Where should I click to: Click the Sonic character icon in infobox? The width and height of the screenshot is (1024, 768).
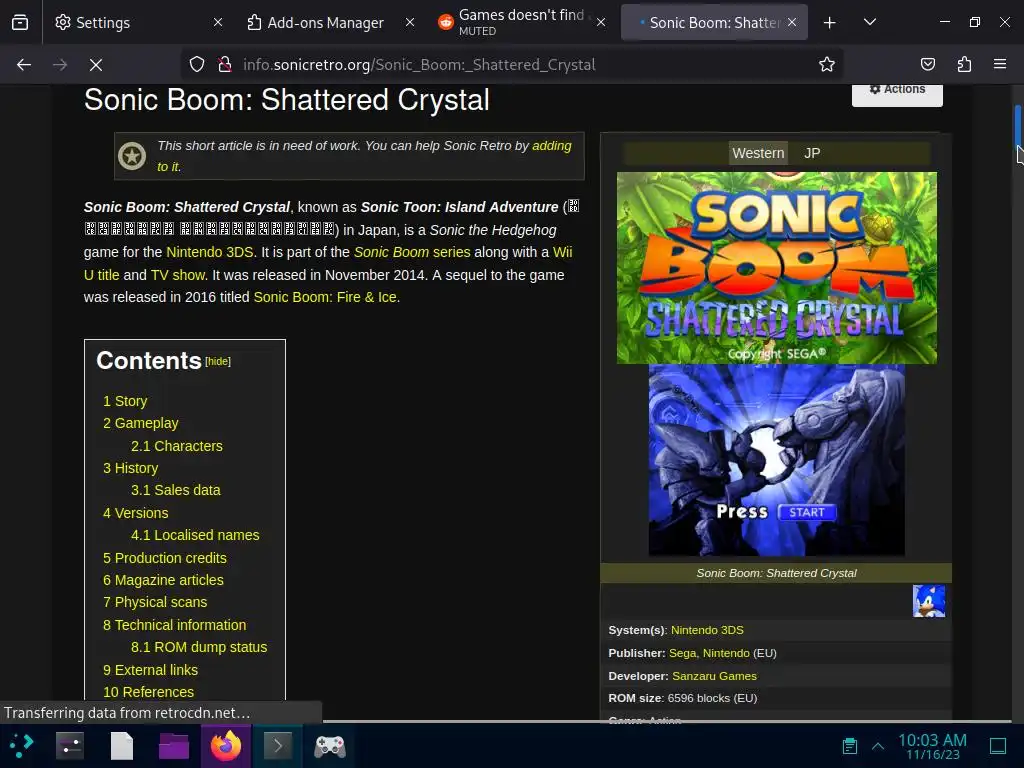929,601
